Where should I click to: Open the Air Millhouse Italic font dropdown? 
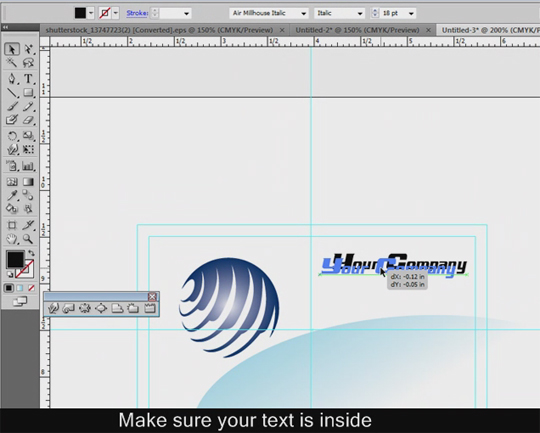303,13
